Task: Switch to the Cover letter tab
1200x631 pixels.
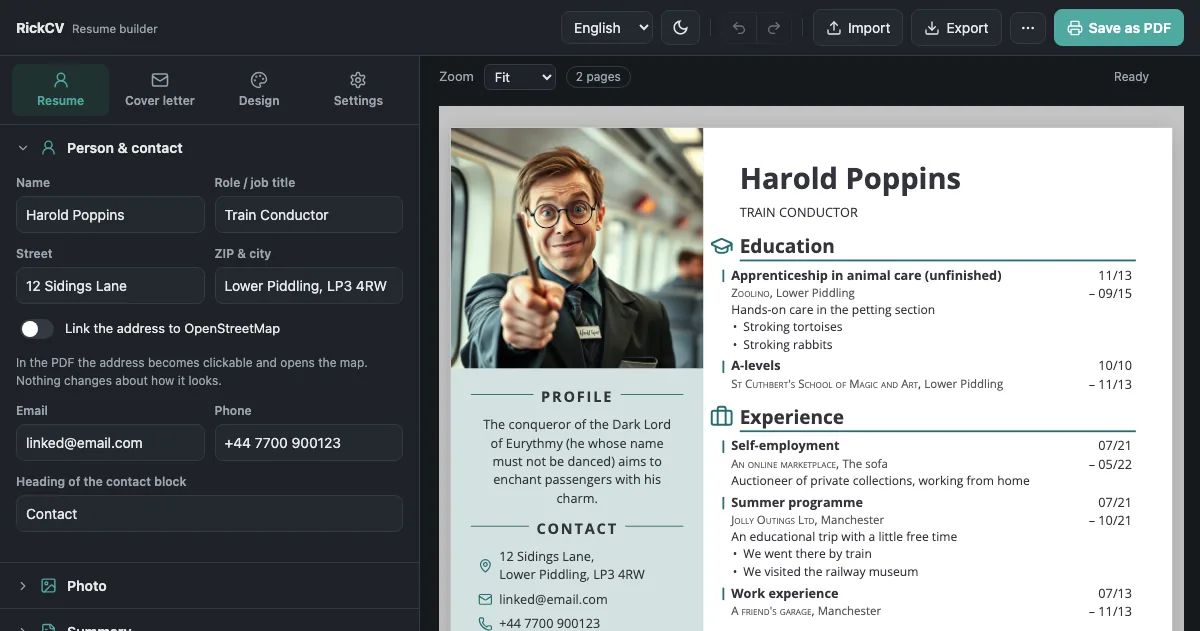Action: point(160,90)
